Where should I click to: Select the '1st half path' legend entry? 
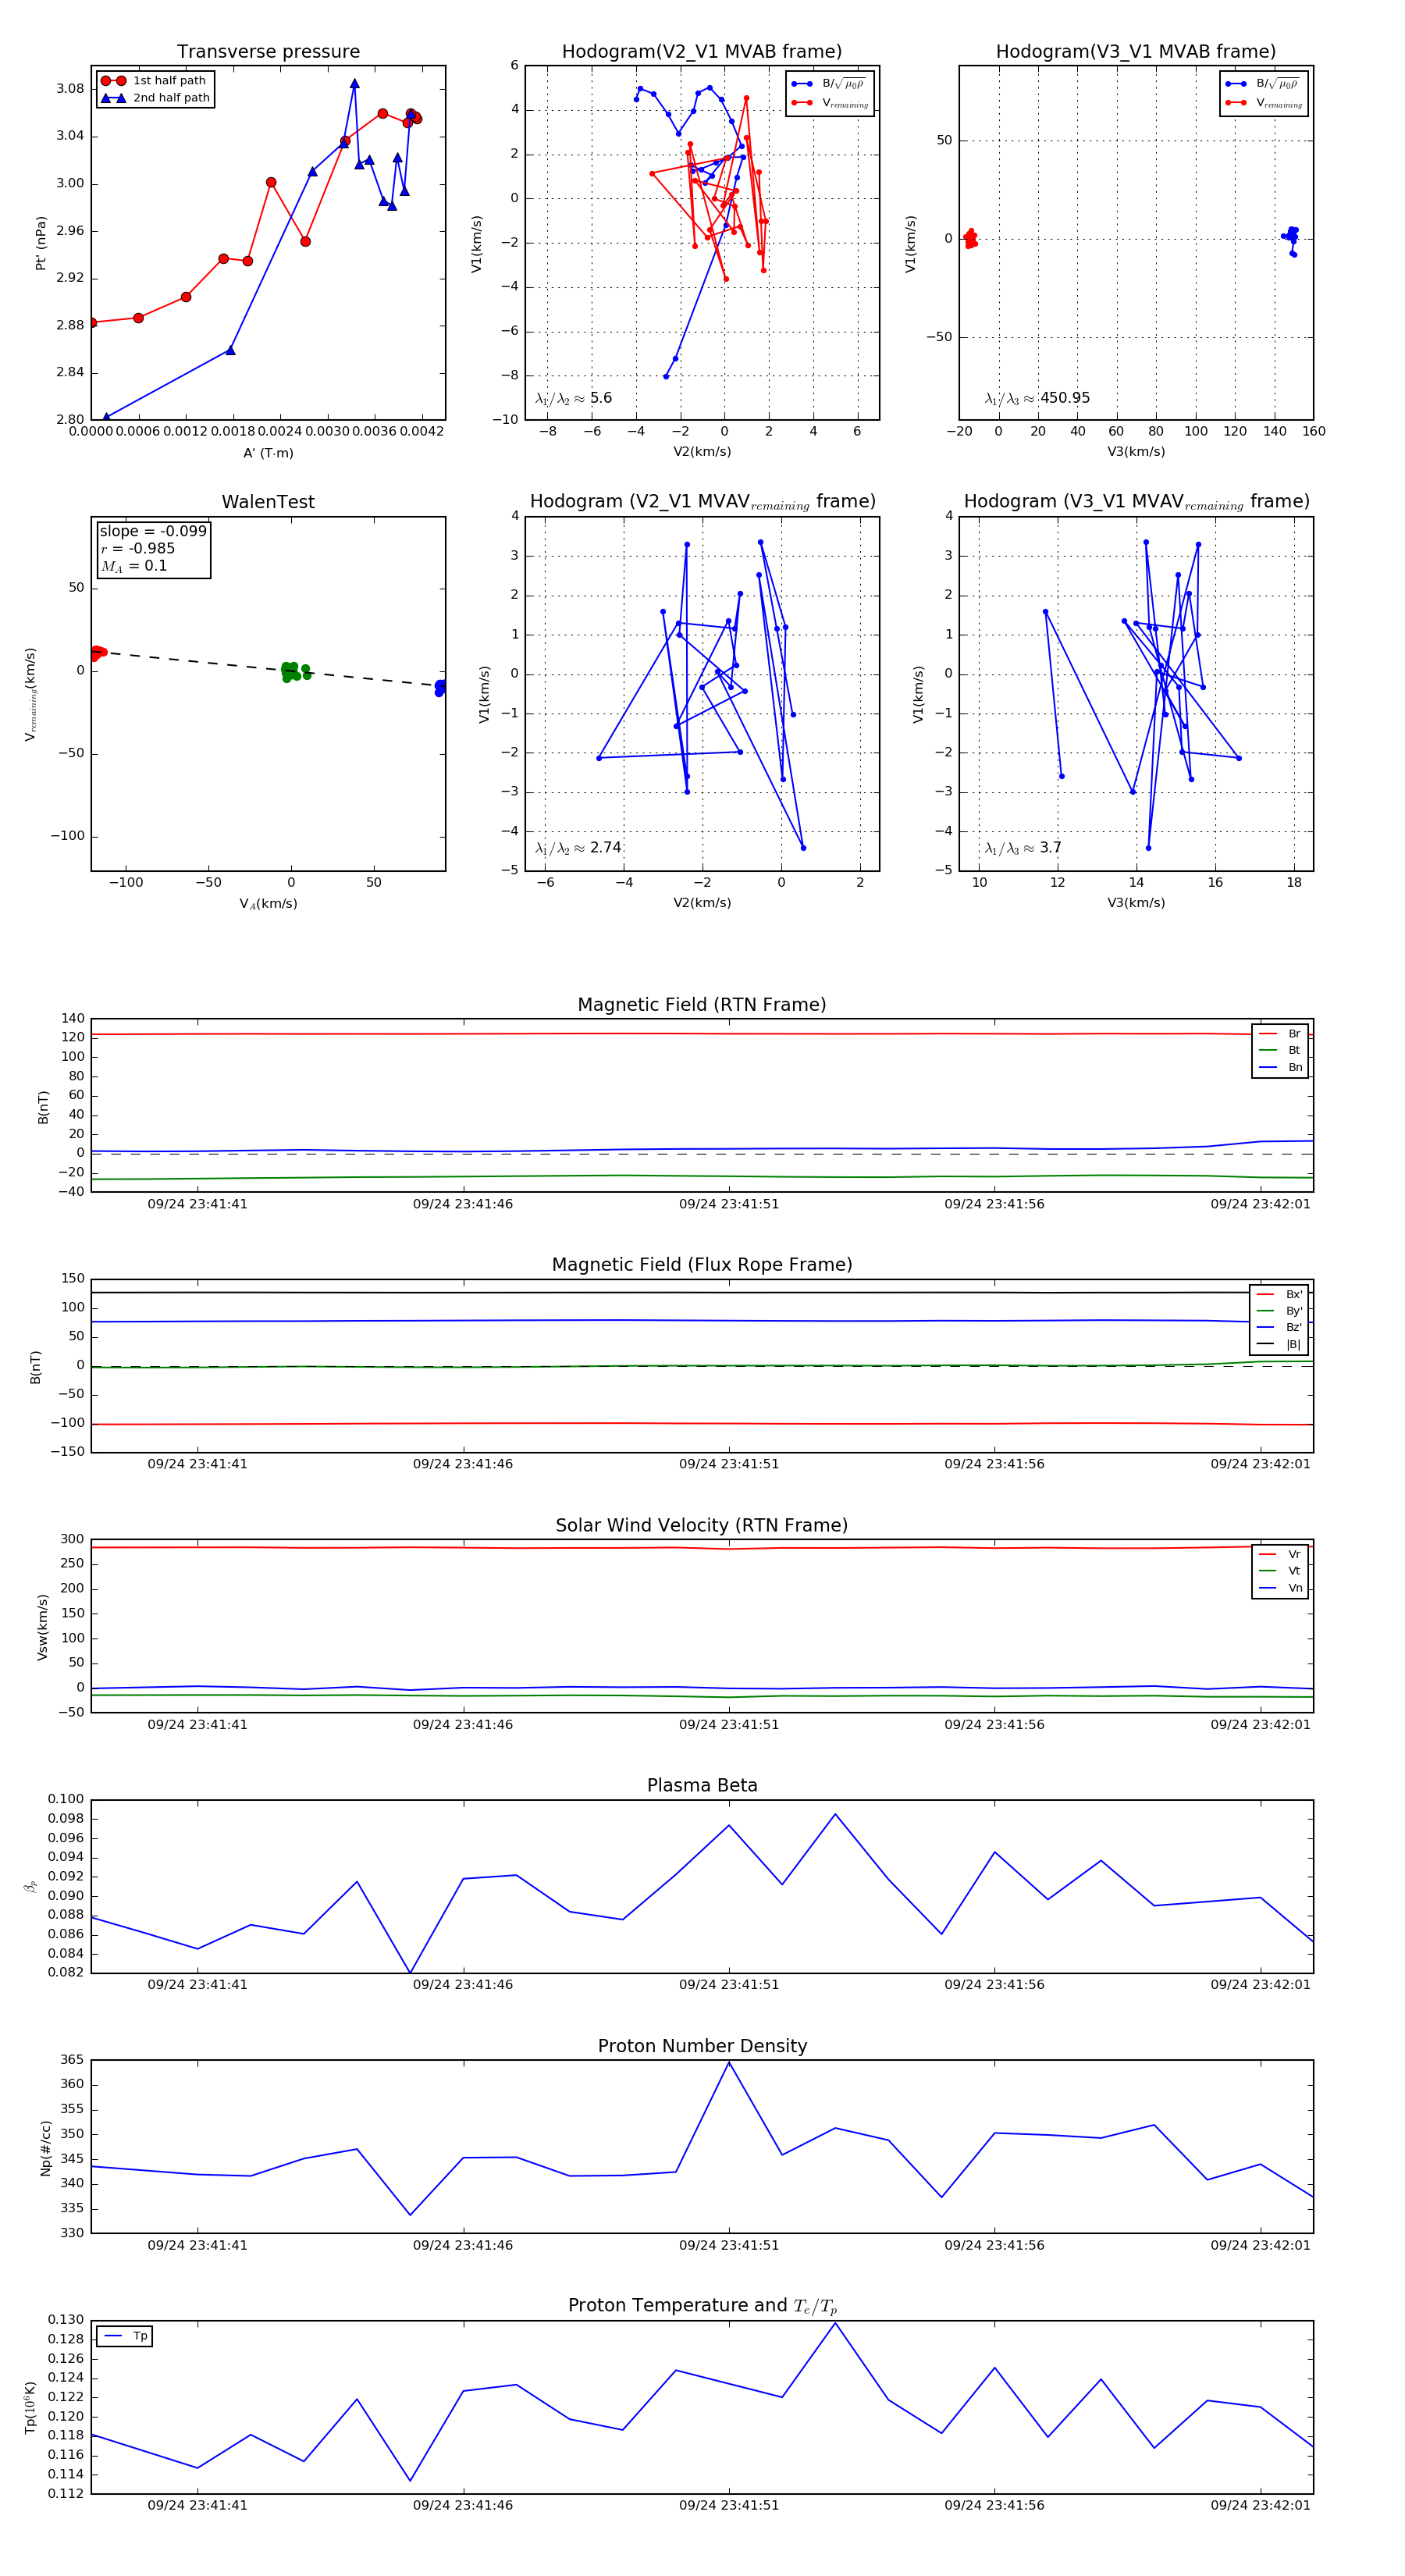(154, 81)
